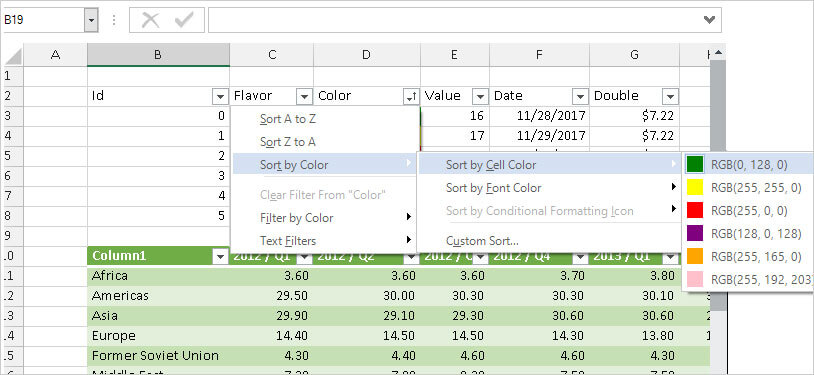This screenshot has width=814, height=375.
Task: Select column G header
Action: point(634,56)
